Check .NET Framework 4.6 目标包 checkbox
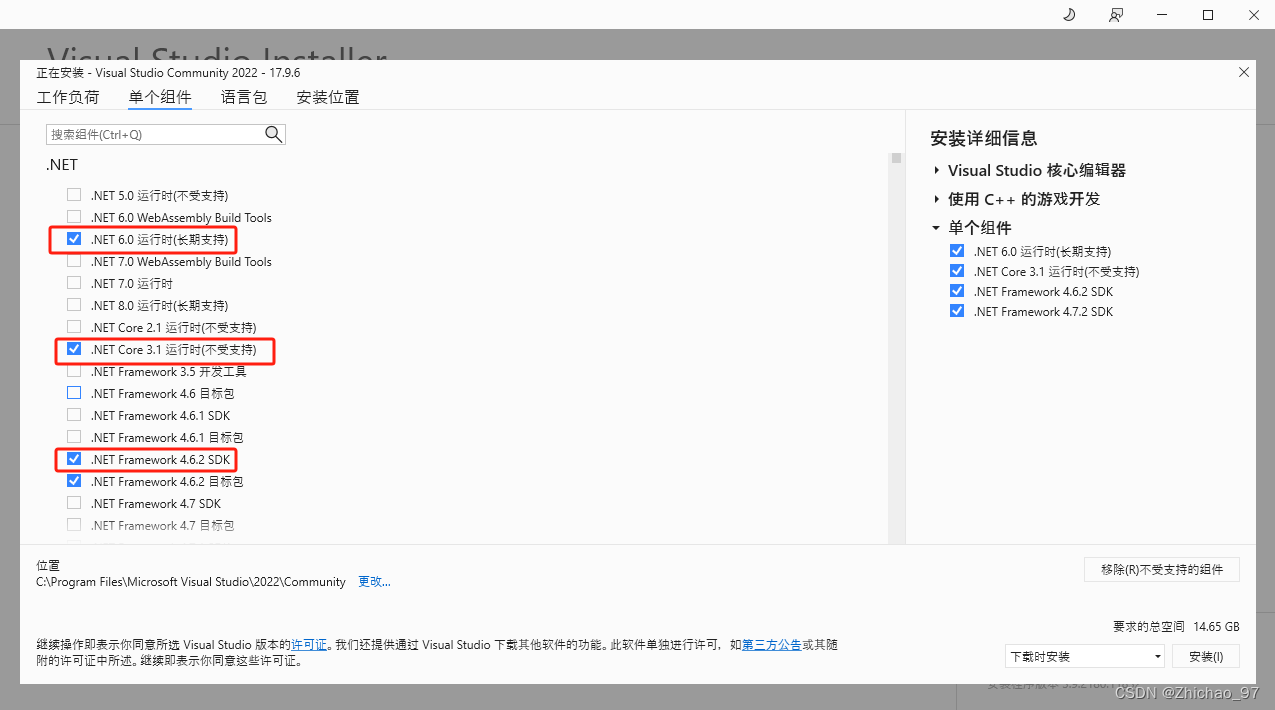Screen dimensions: 1275x710 [74, 393]
